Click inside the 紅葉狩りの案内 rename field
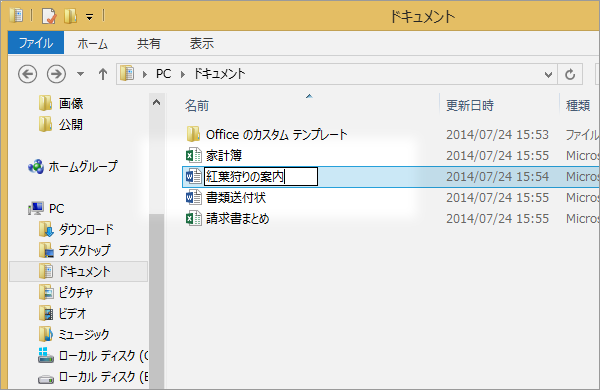Image resolution: width=600 pixels, height=390 pixels. pyautogui.click(x=261, y=176)
